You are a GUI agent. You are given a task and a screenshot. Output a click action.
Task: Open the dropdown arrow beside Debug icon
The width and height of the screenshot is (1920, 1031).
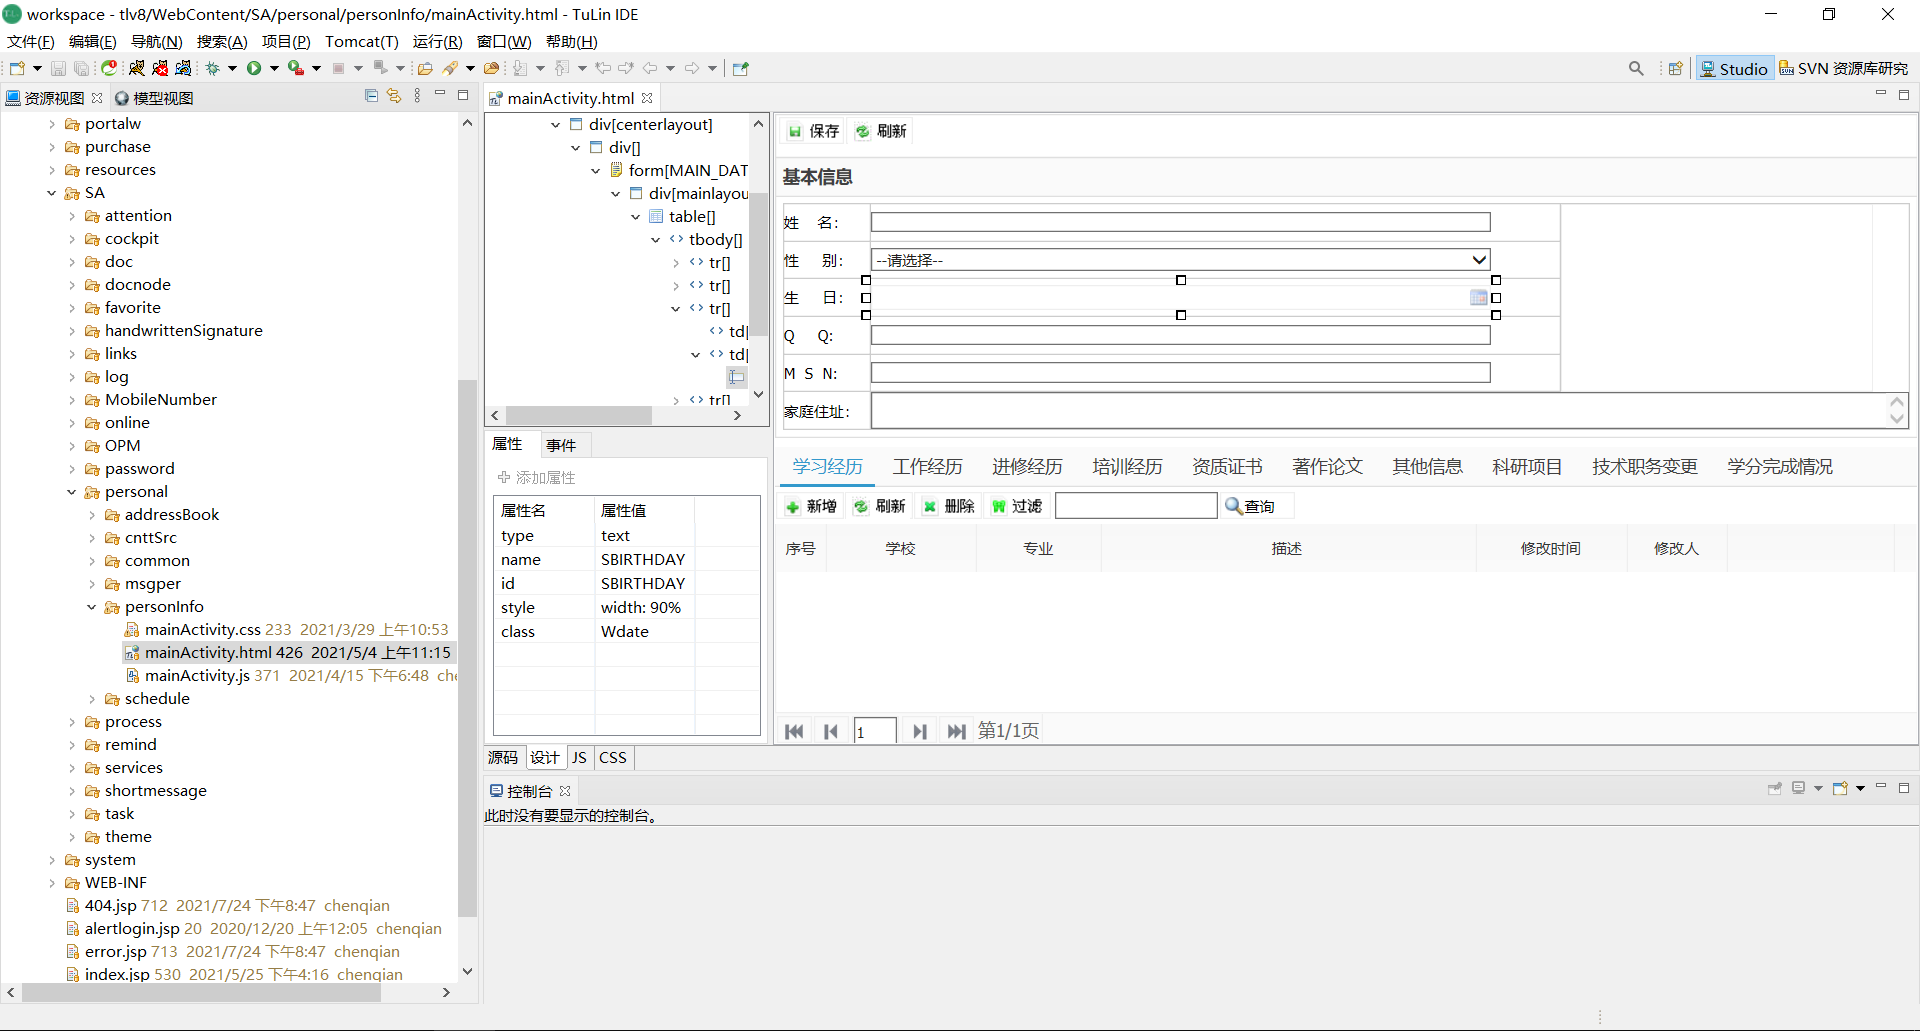tap(232, 68)
